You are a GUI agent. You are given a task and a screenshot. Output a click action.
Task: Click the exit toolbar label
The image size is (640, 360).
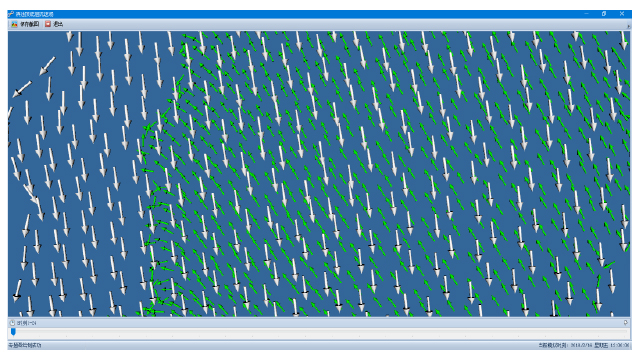pos(58,24)
